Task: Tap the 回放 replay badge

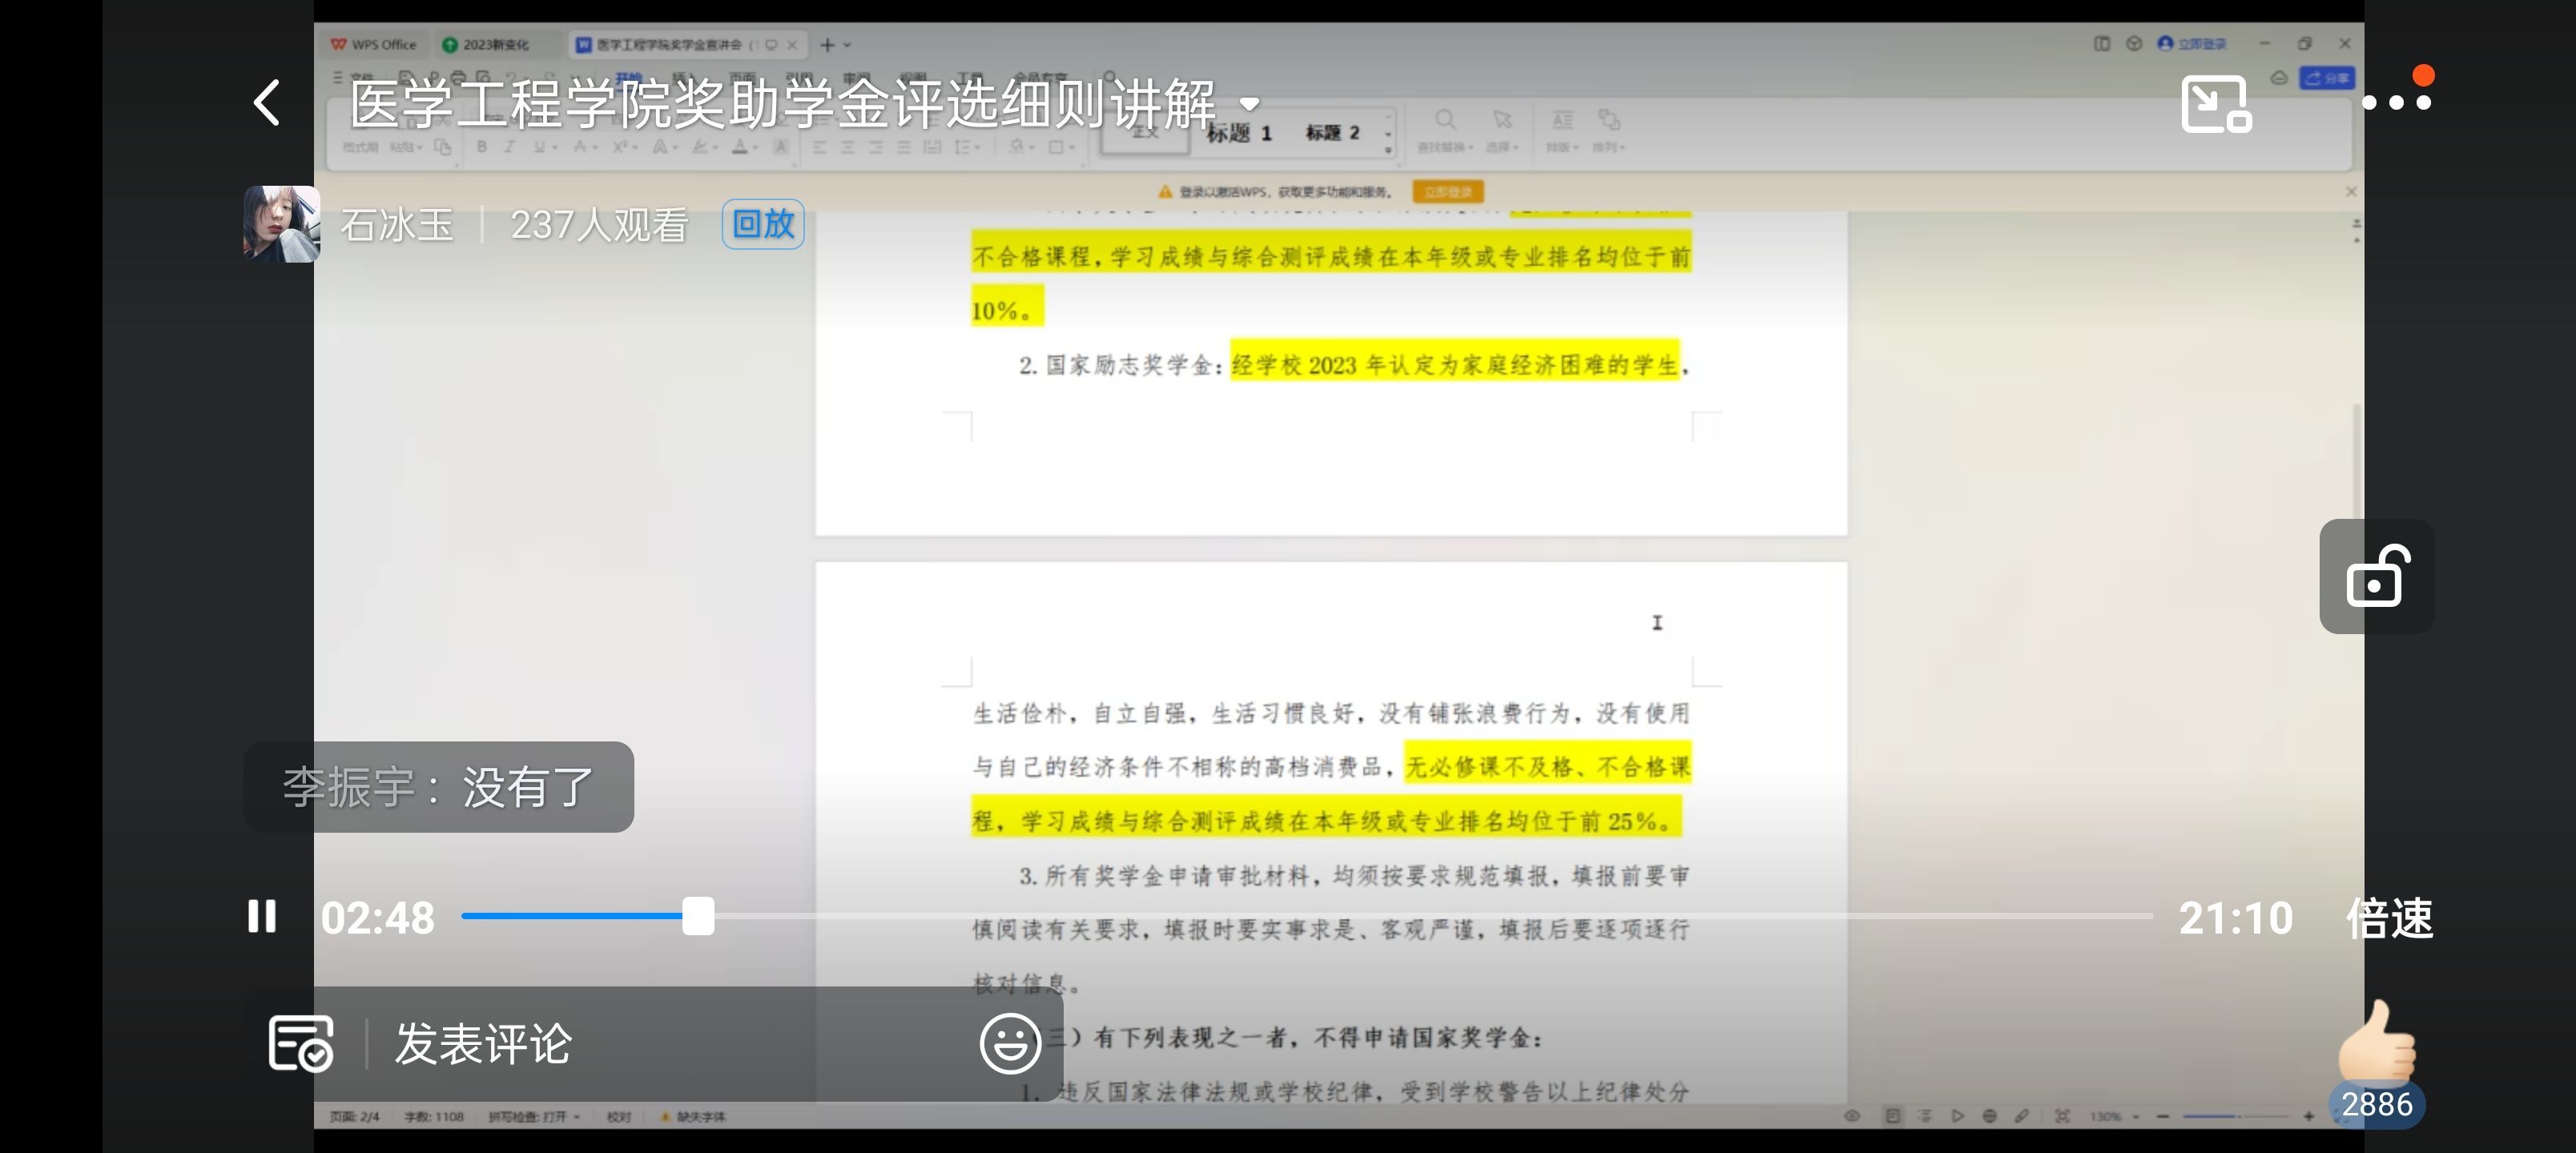Action: click(x=763, y=224)
